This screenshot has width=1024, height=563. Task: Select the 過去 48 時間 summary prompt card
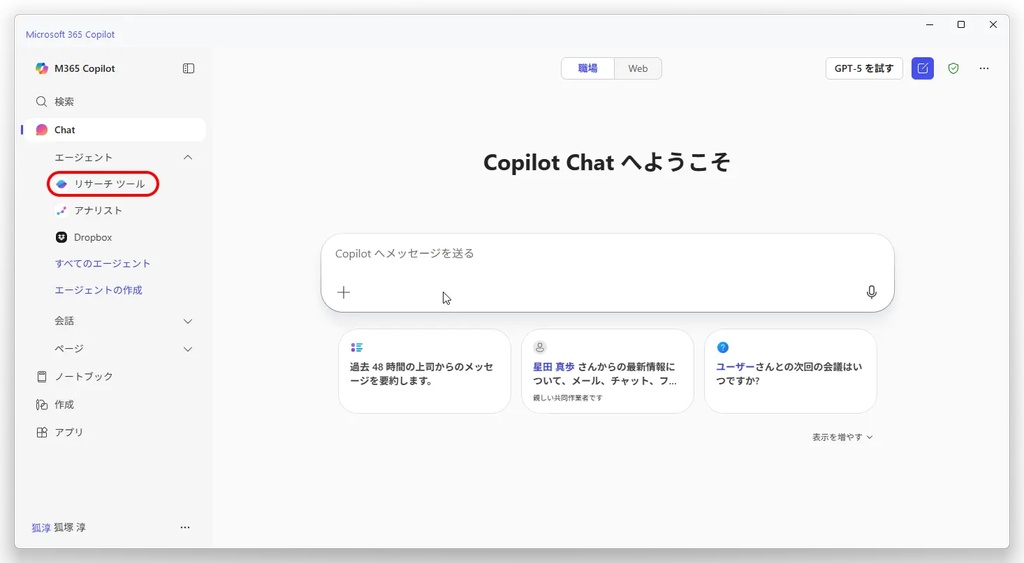424,371
